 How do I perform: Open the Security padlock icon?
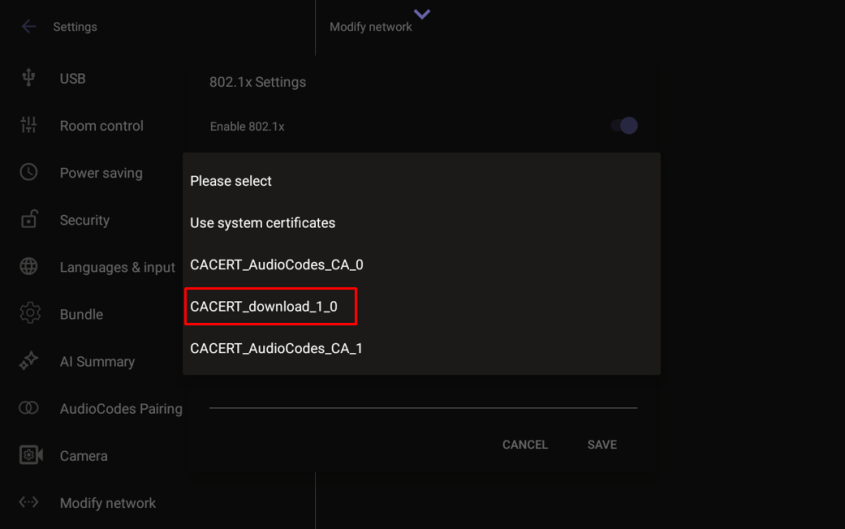coord(29,219)
